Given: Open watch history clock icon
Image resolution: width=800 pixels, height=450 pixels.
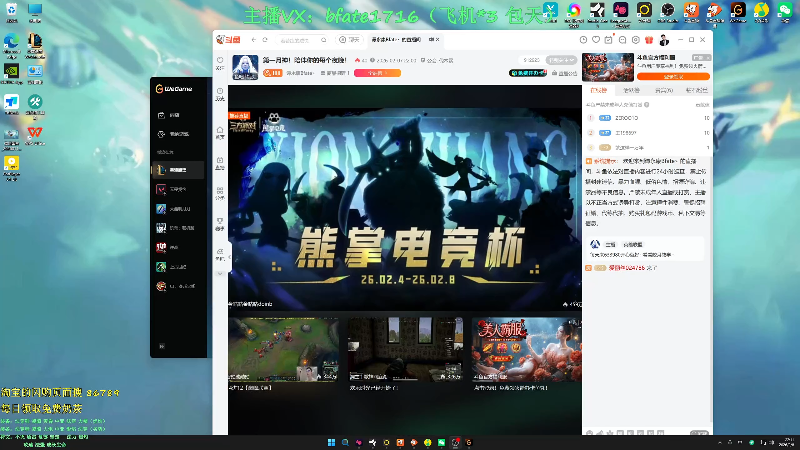Looking at the screenshot, I should tap(583, 39).
